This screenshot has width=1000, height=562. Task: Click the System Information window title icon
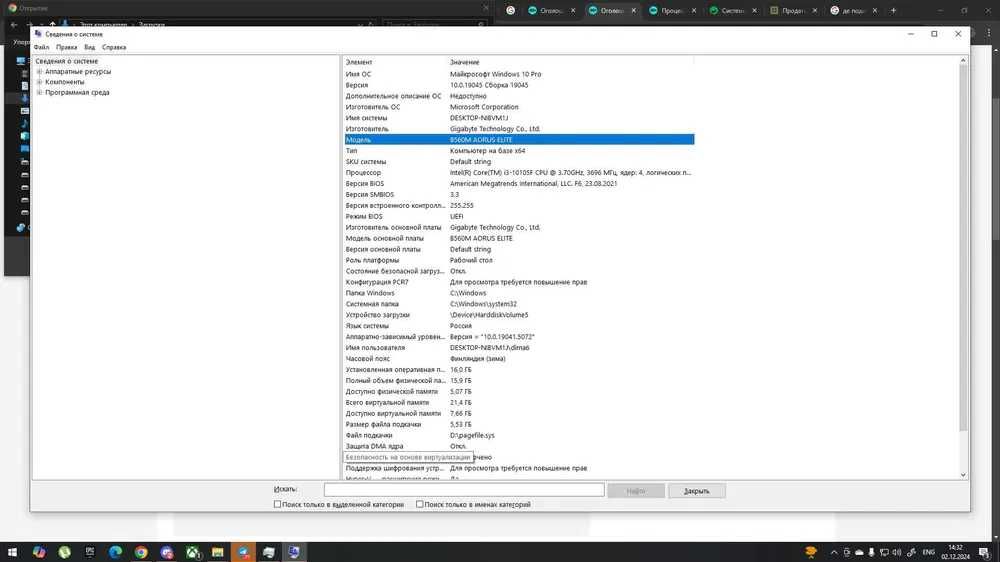click(x=38, y=34)
